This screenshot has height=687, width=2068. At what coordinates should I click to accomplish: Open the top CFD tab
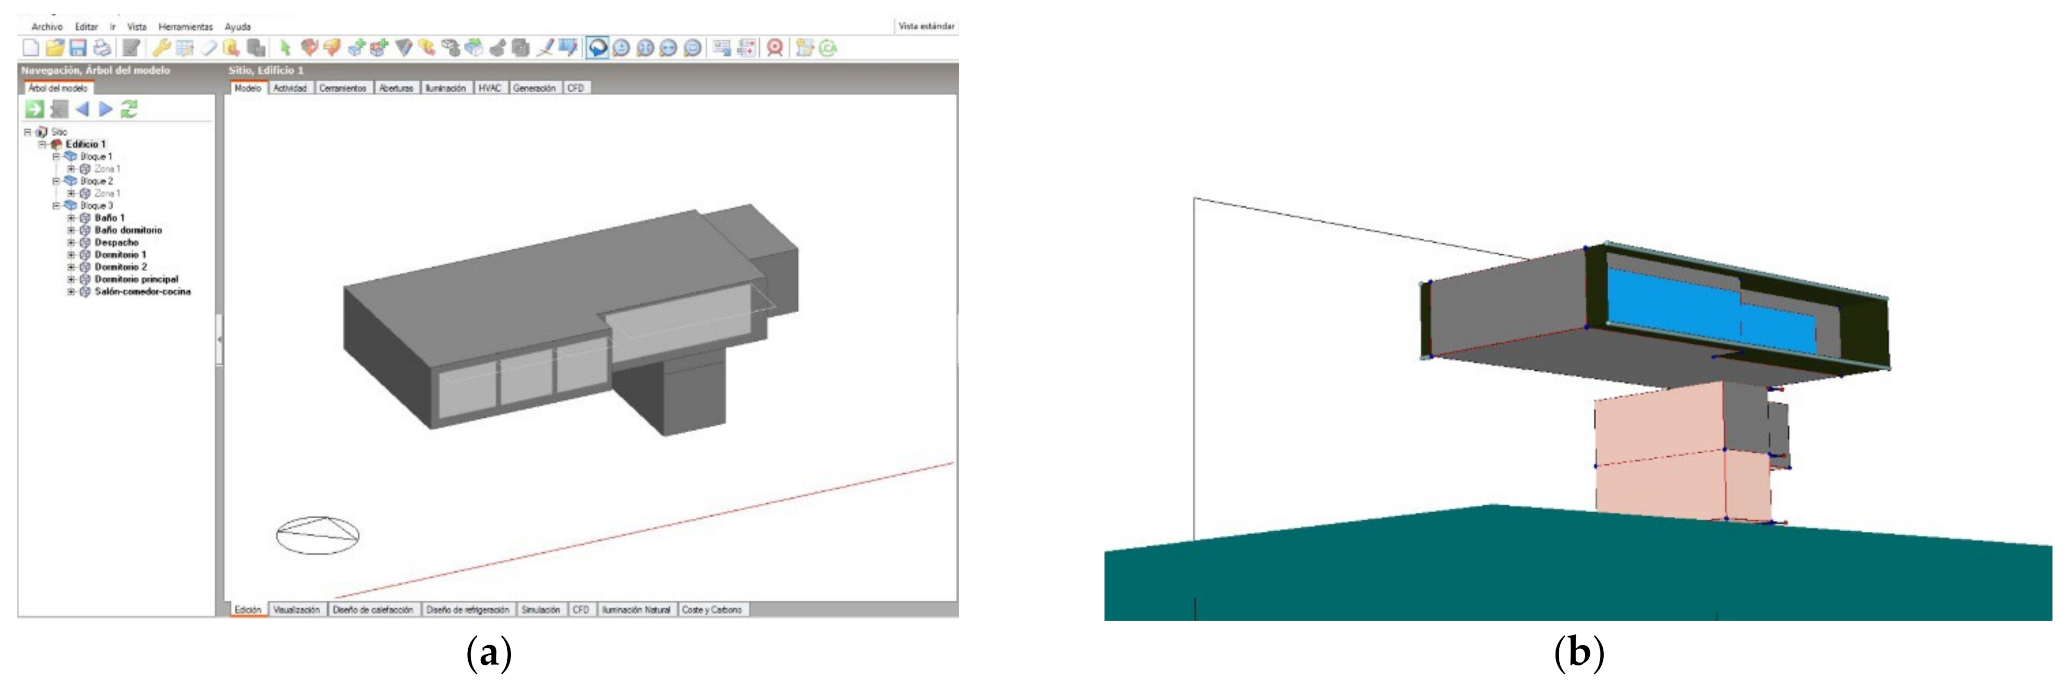click(576, 88)
